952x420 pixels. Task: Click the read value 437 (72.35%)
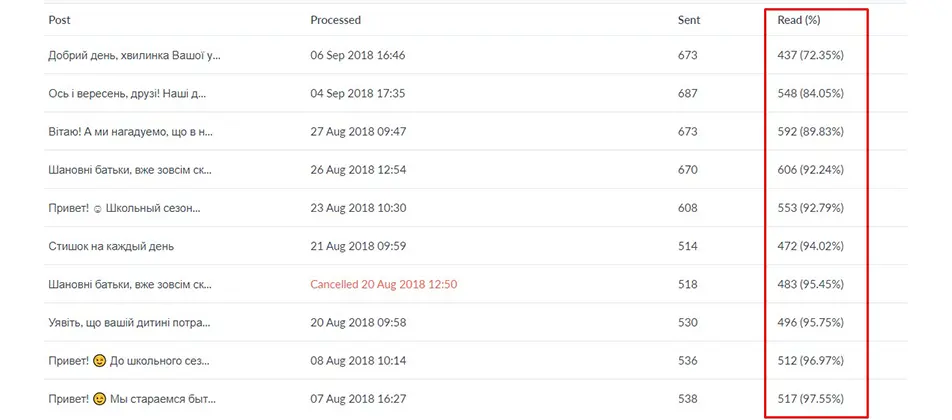pos(810,55)
